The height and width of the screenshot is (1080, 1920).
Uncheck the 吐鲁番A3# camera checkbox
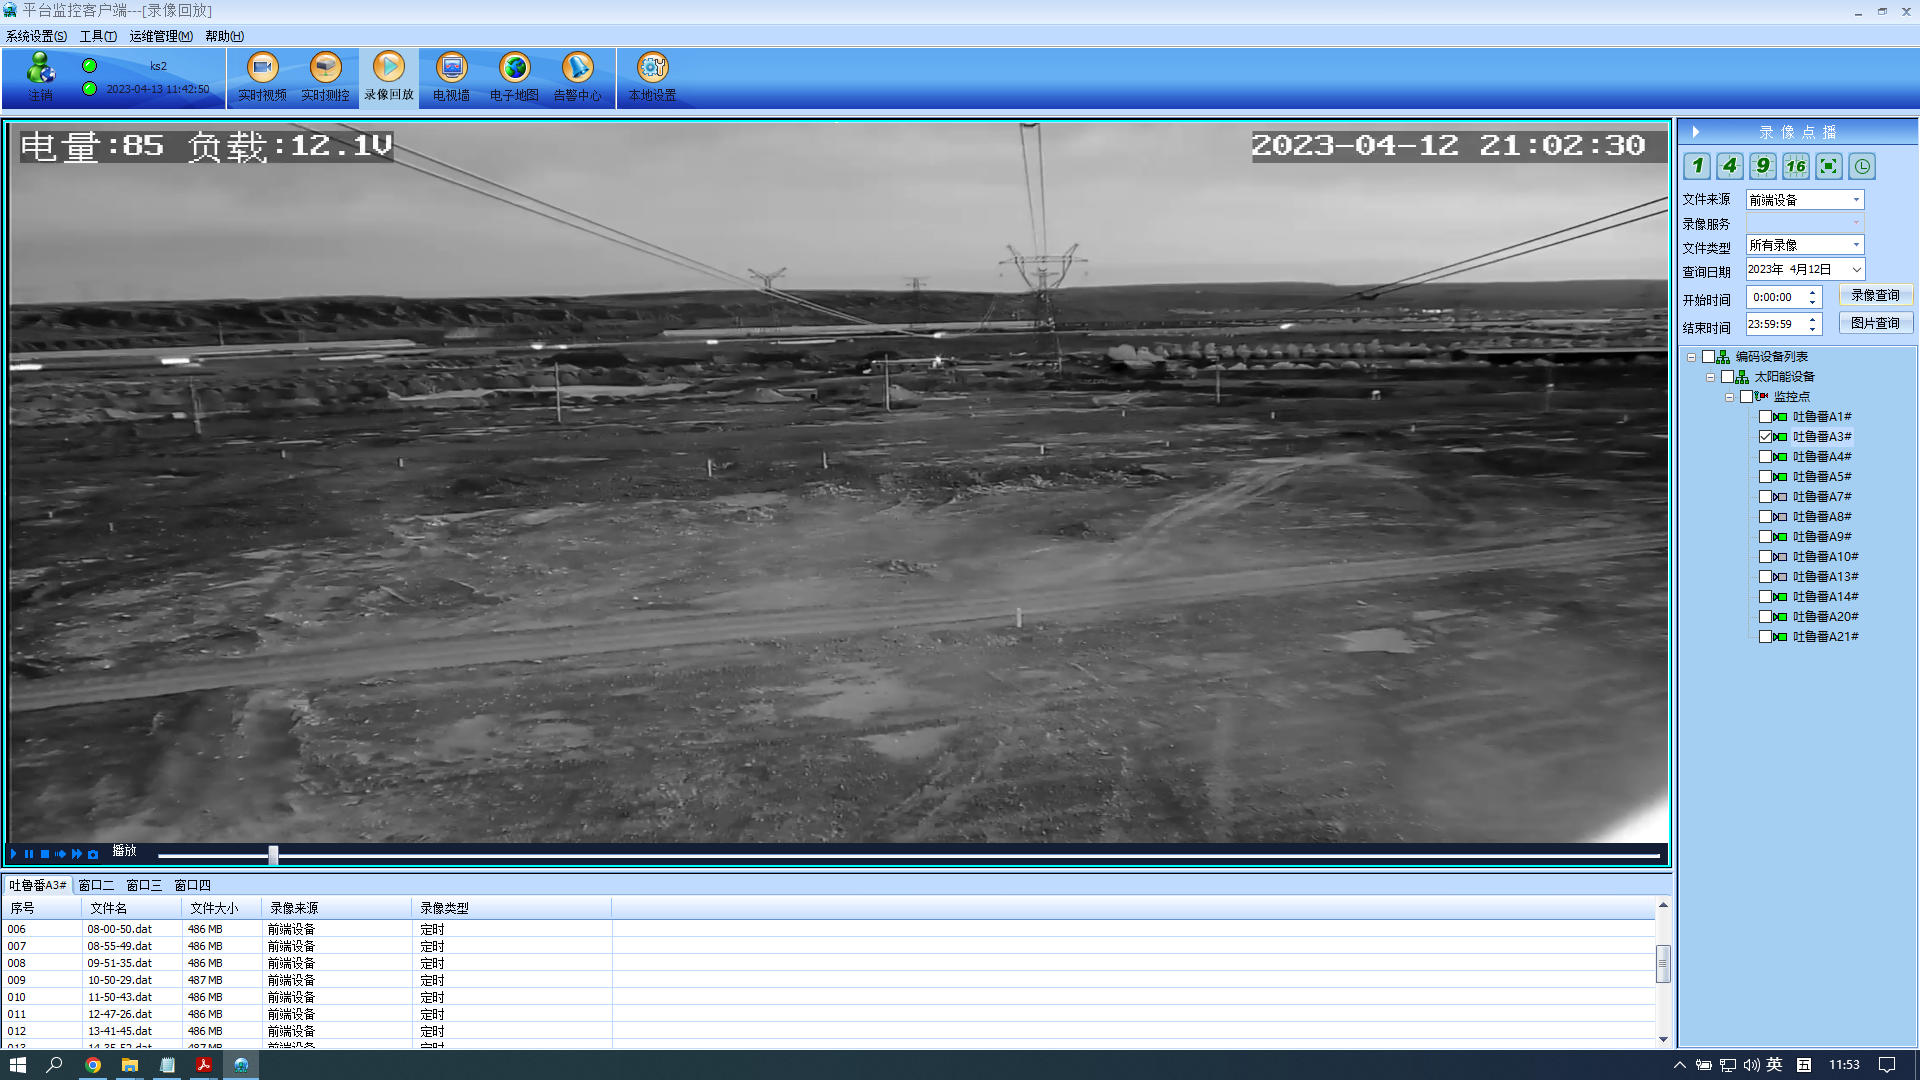(x=1765, y=437)
